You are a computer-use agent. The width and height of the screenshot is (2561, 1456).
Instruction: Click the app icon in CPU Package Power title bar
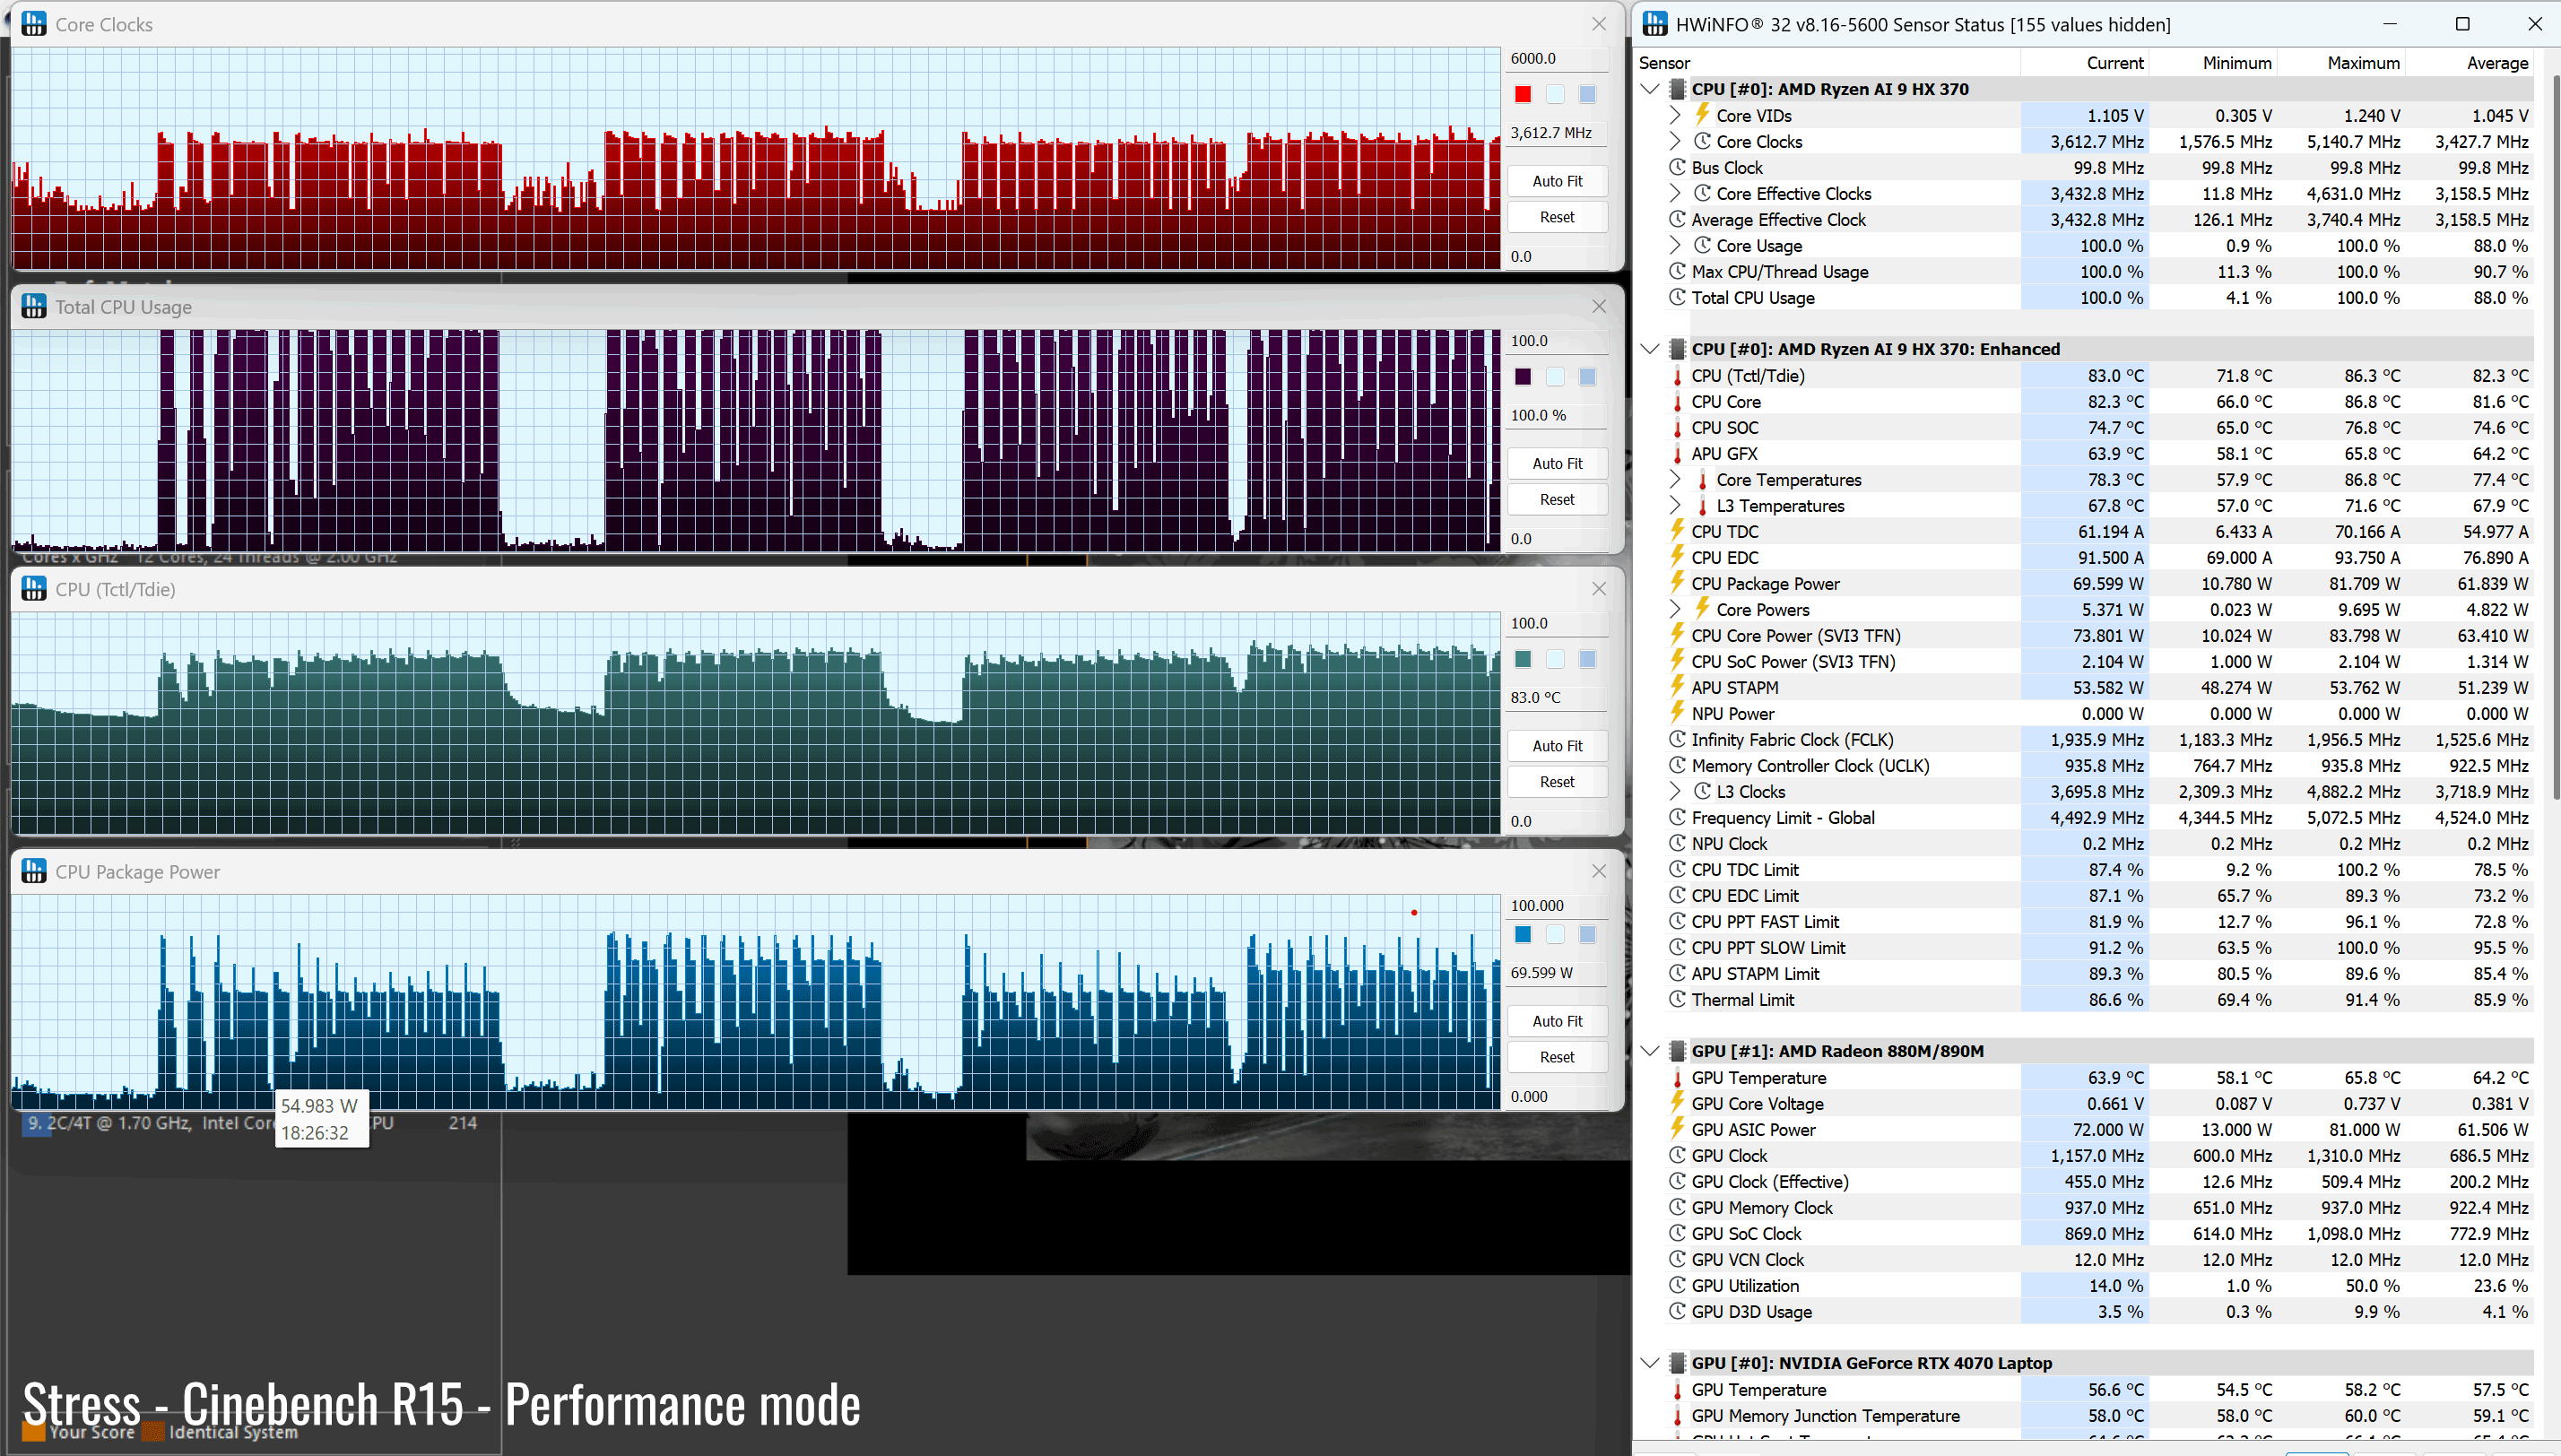[x=34, y=872]
